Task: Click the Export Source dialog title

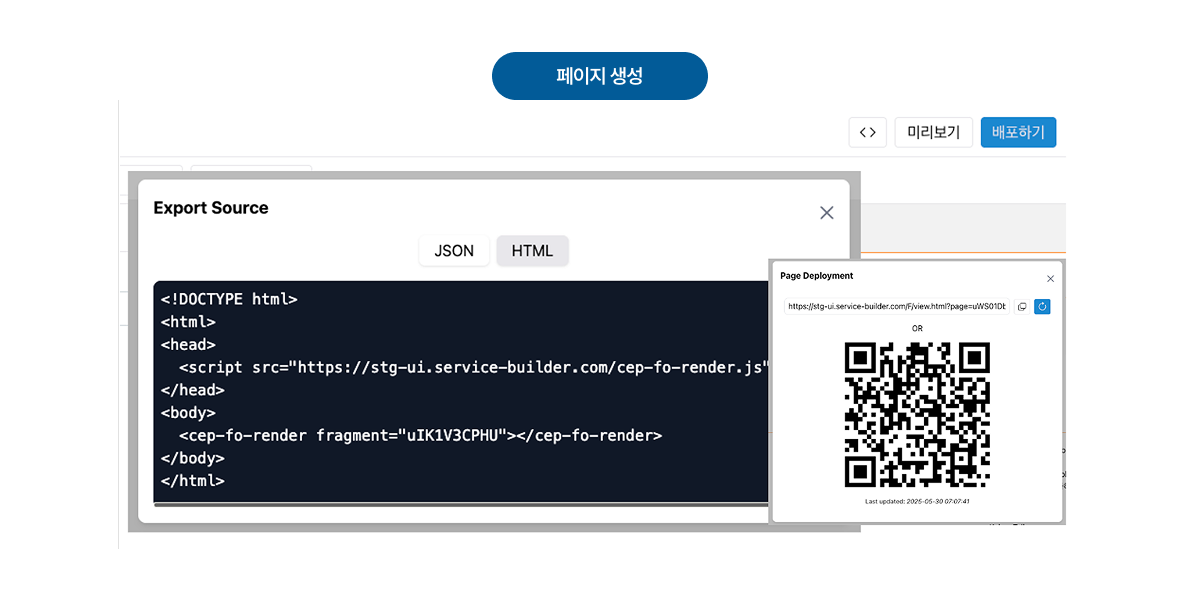Action: (x=211, y=208)
